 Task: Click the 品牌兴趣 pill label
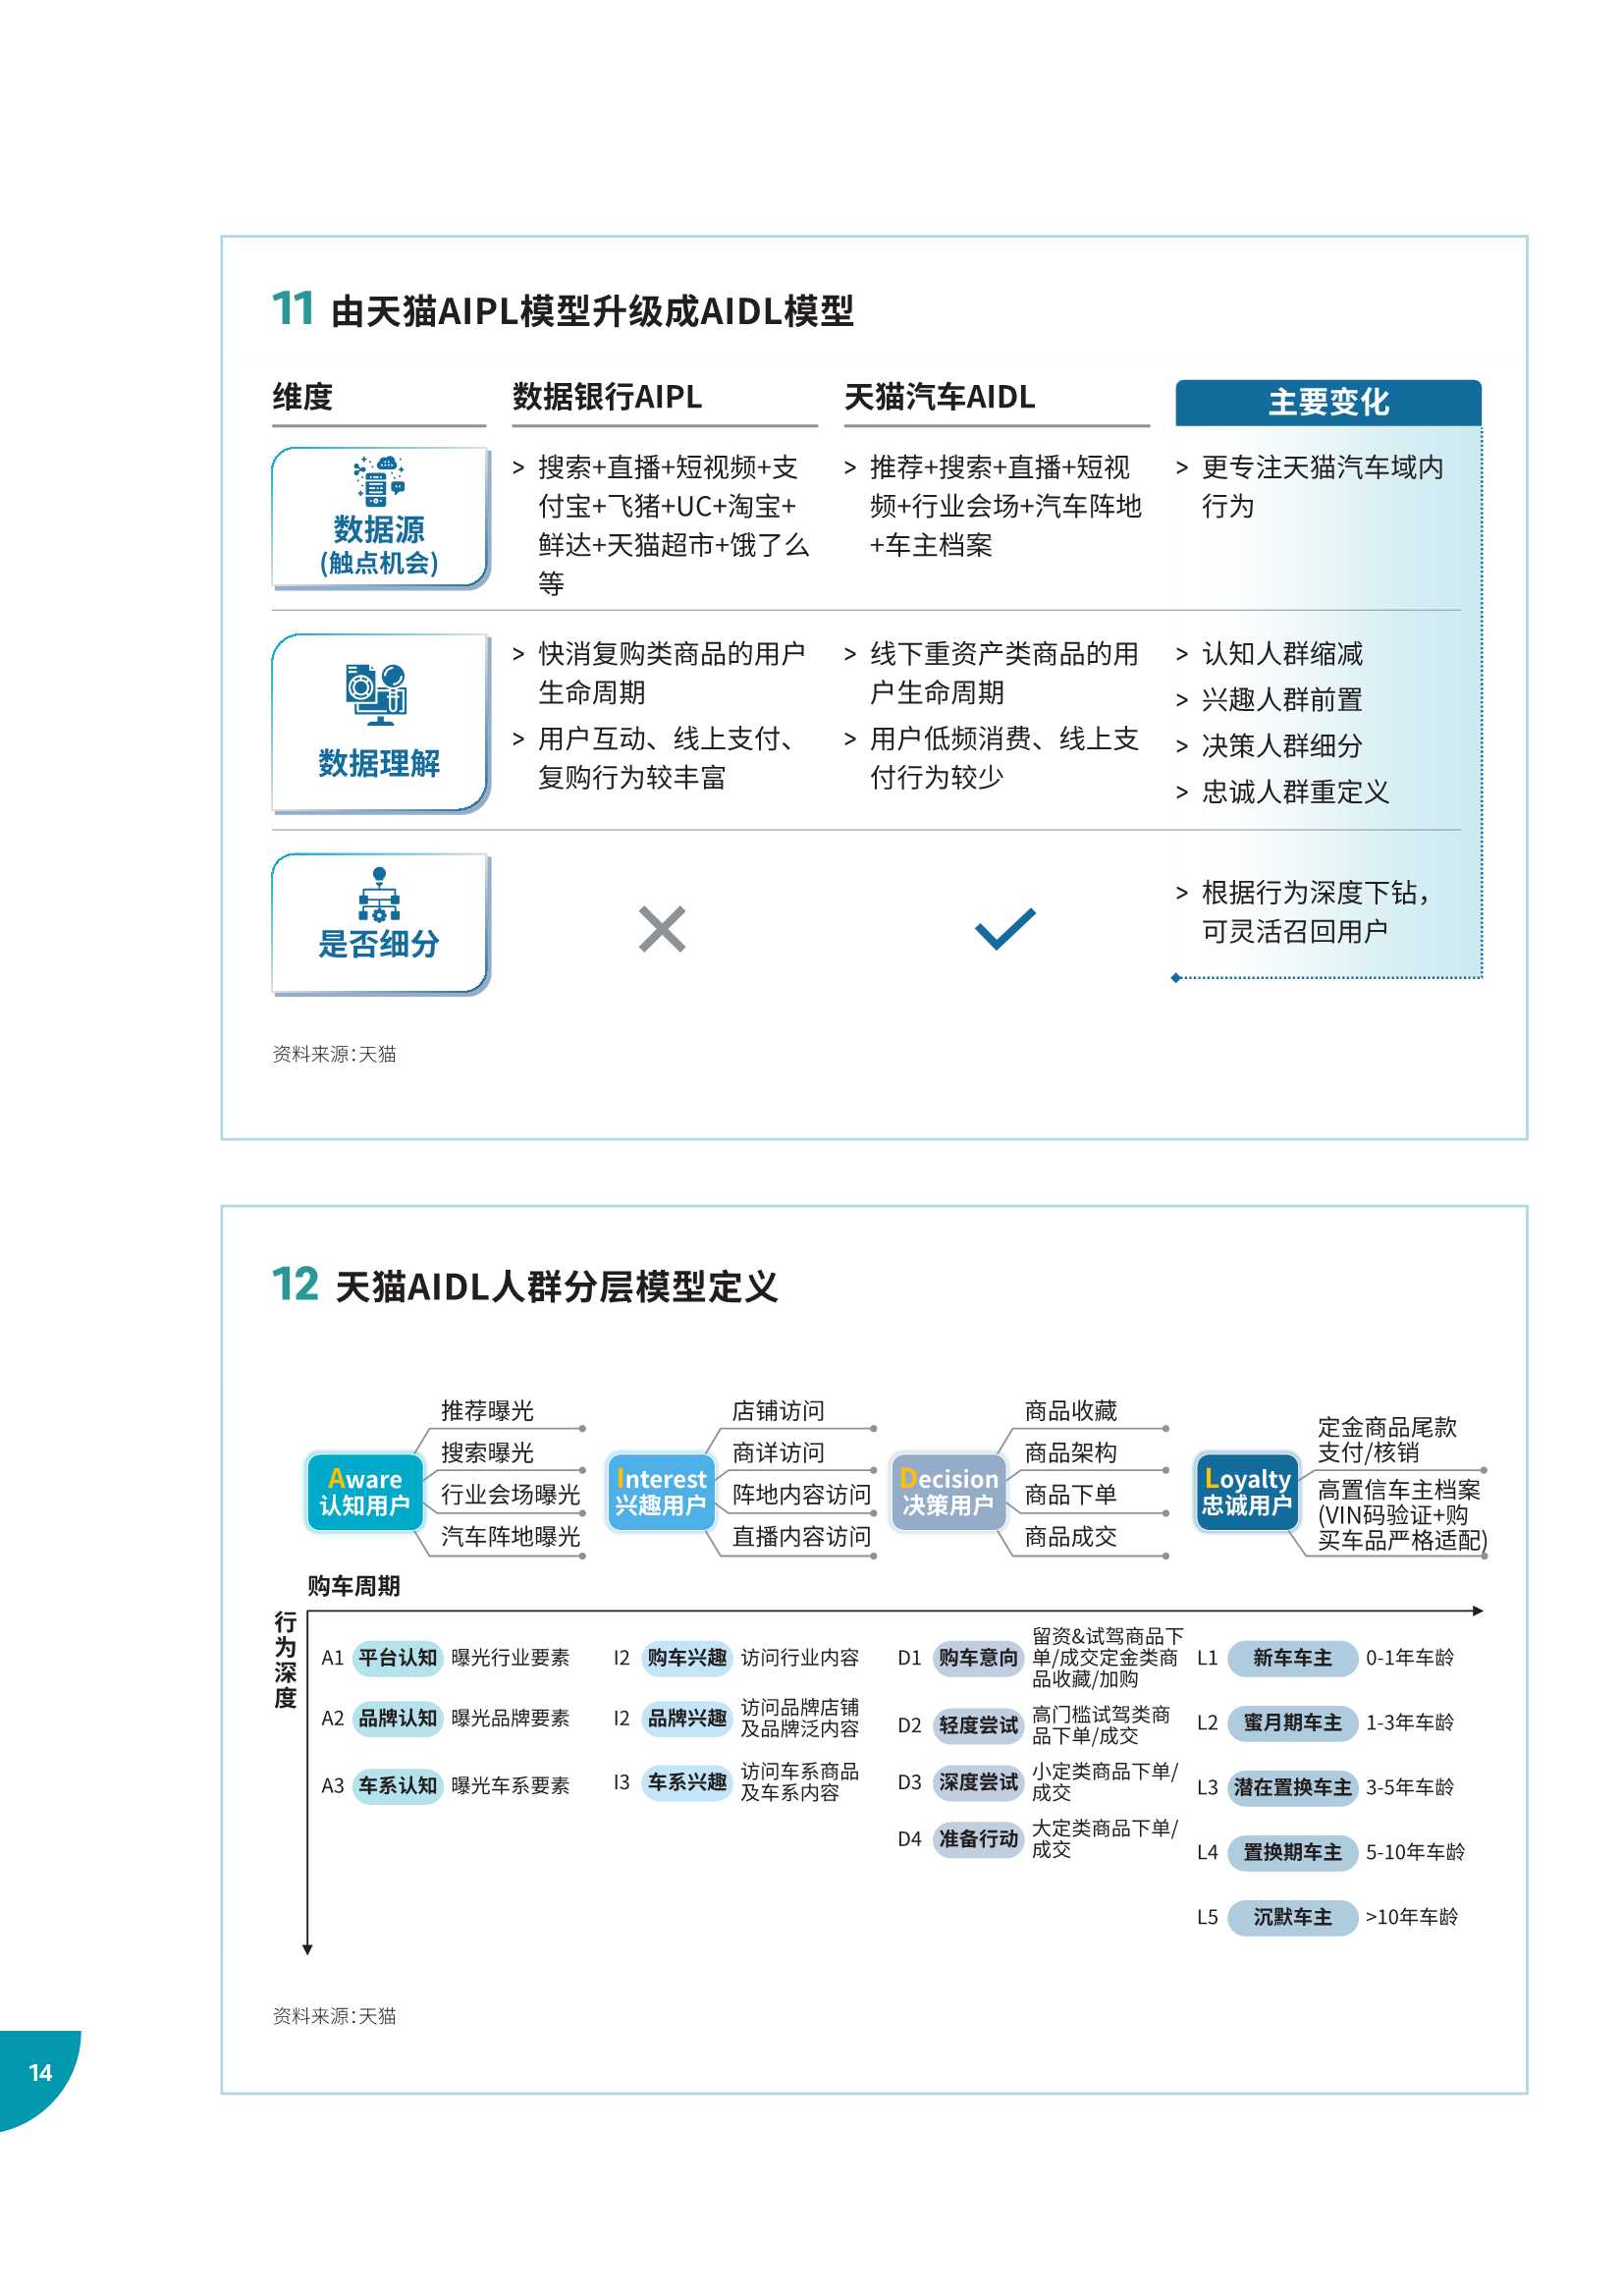pyautogui.click(x=687, y=1717)
